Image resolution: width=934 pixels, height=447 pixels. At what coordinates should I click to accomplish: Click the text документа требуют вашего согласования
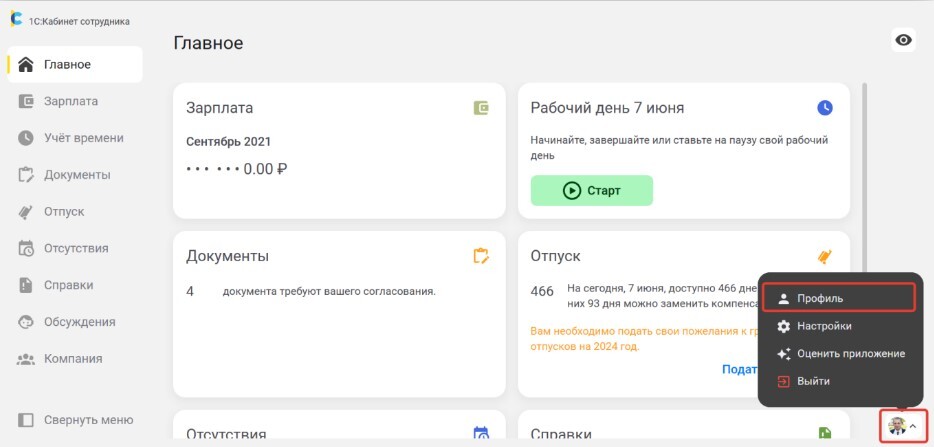(x=329, y=292)
